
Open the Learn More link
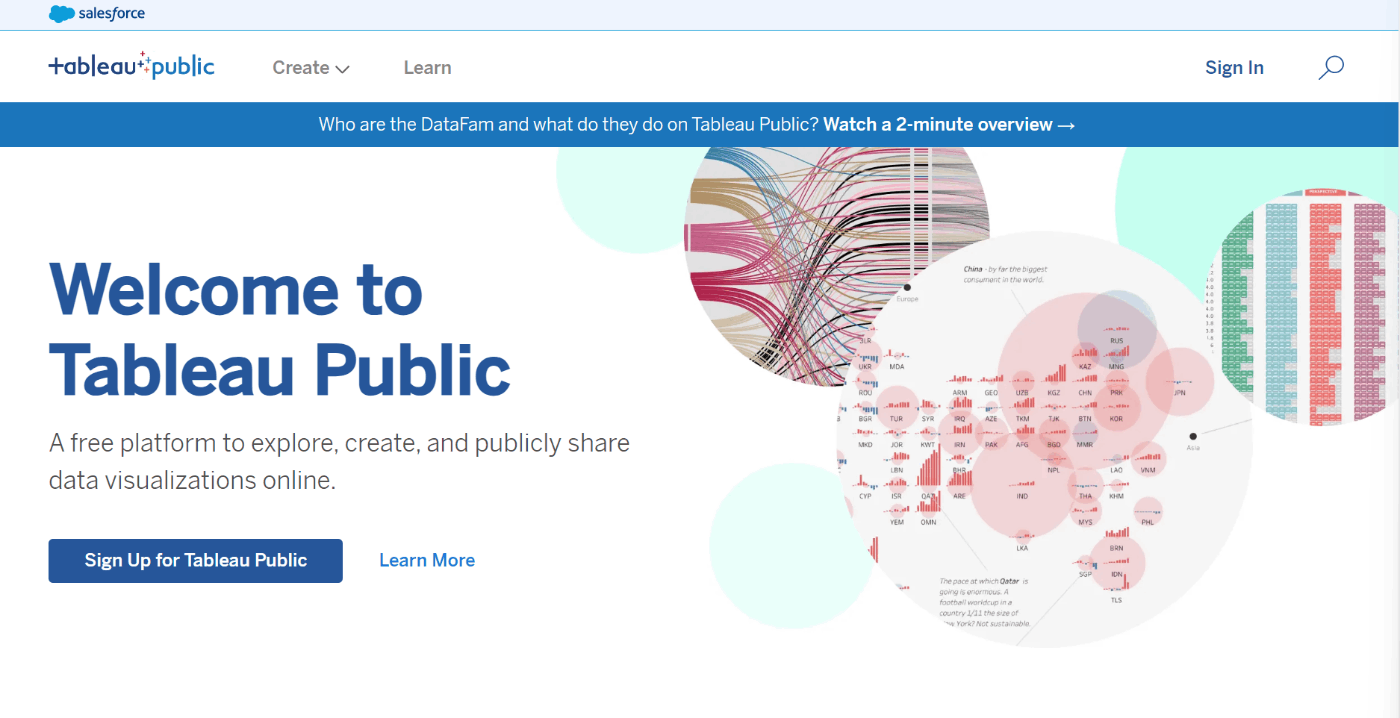(x=427, y=561)
